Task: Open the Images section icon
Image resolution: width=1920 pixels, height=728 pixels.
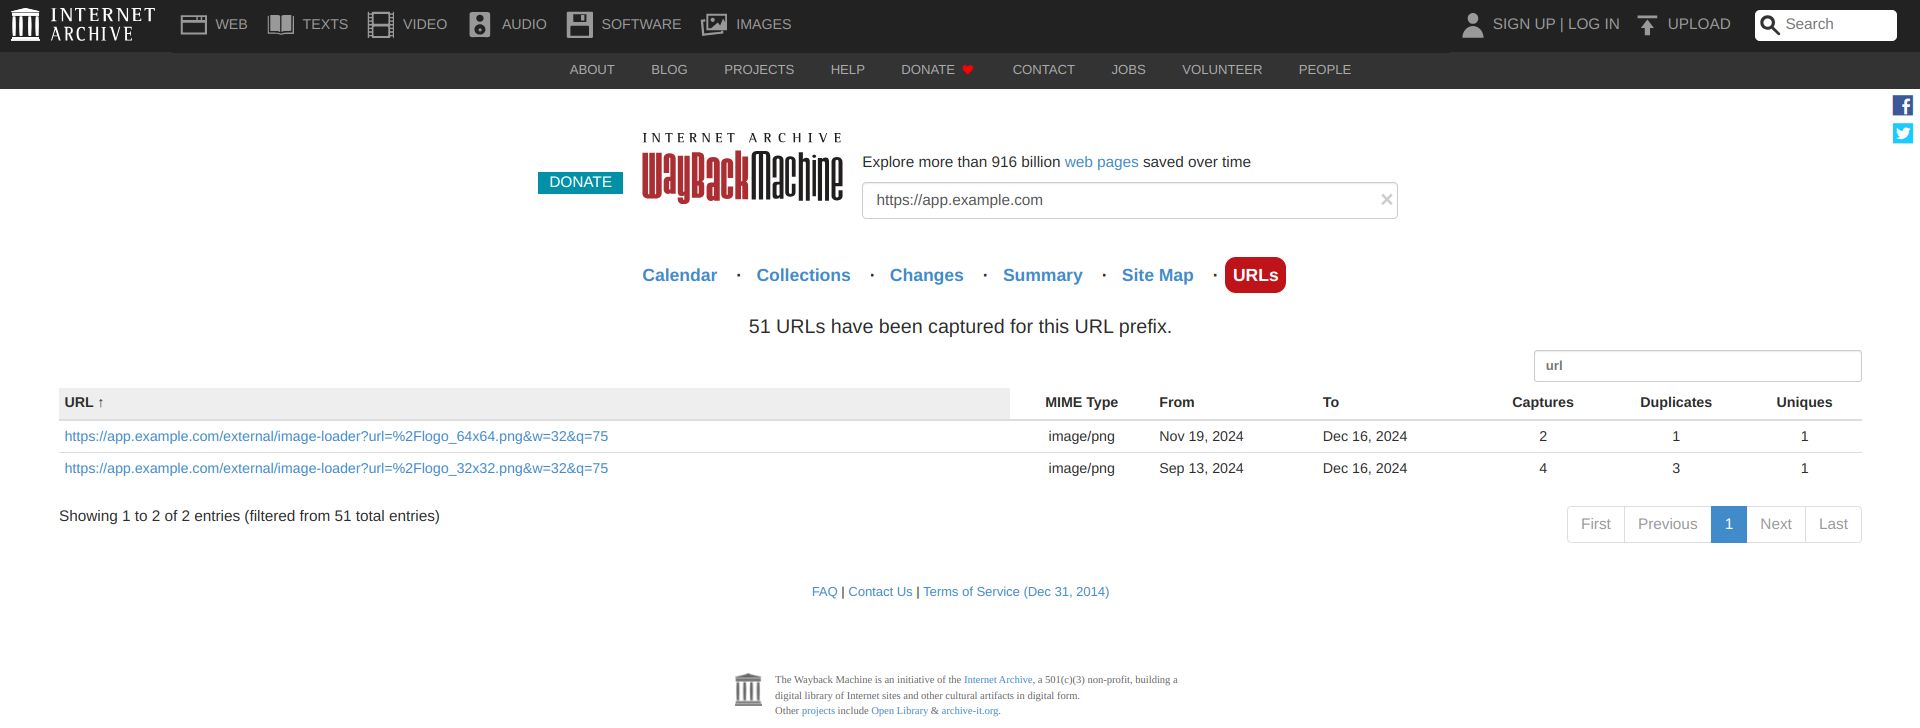Action: click(x=714, y=24)
